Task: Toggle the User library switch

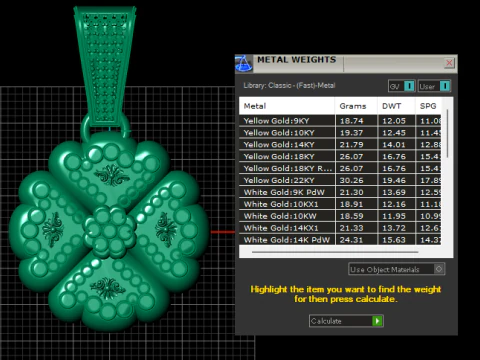Action: pyautogui.click(x=434, y=86)
